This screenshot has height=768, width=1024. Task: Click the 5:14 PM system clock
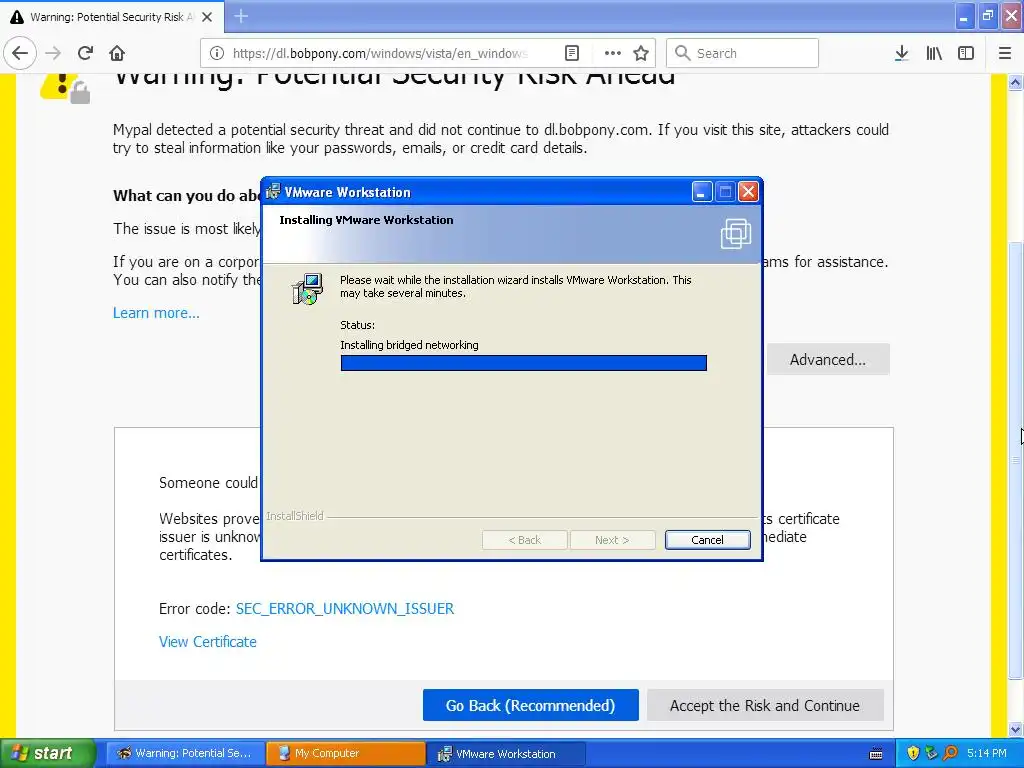coord(987,754)
